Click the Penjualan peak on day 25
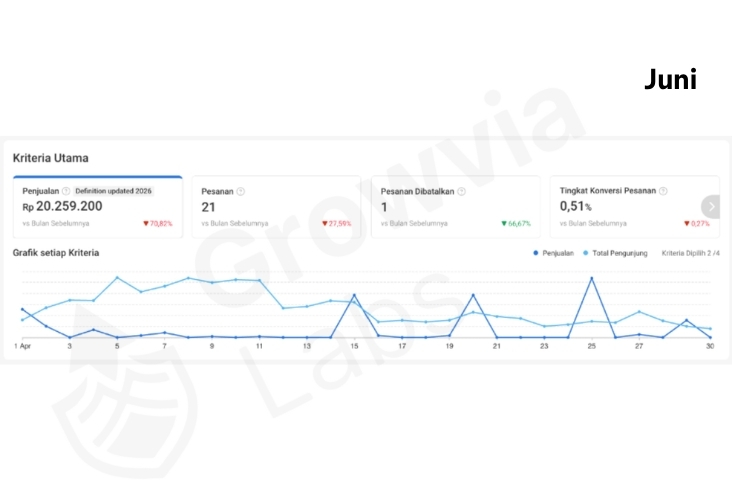Image resolution: width=732 pixels, height=500 pixels. 592,278
